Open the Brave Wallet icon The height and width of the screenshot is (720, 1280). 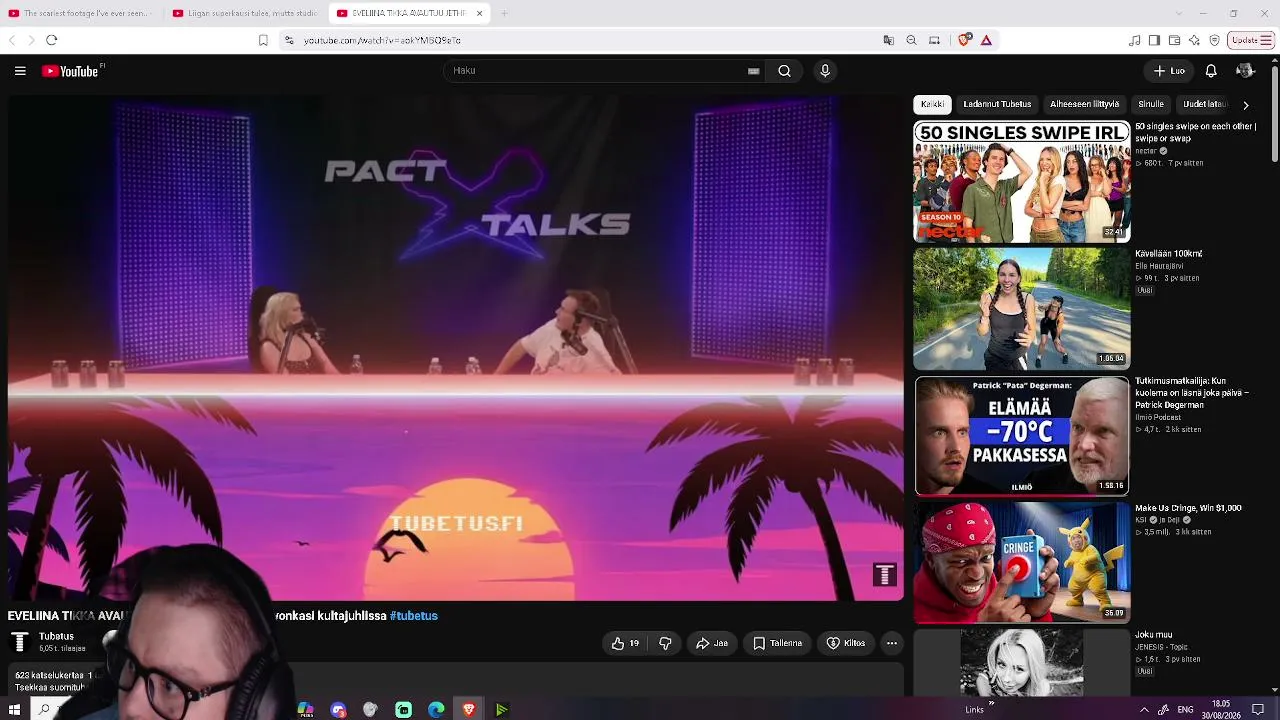(x=1174, y=40)
